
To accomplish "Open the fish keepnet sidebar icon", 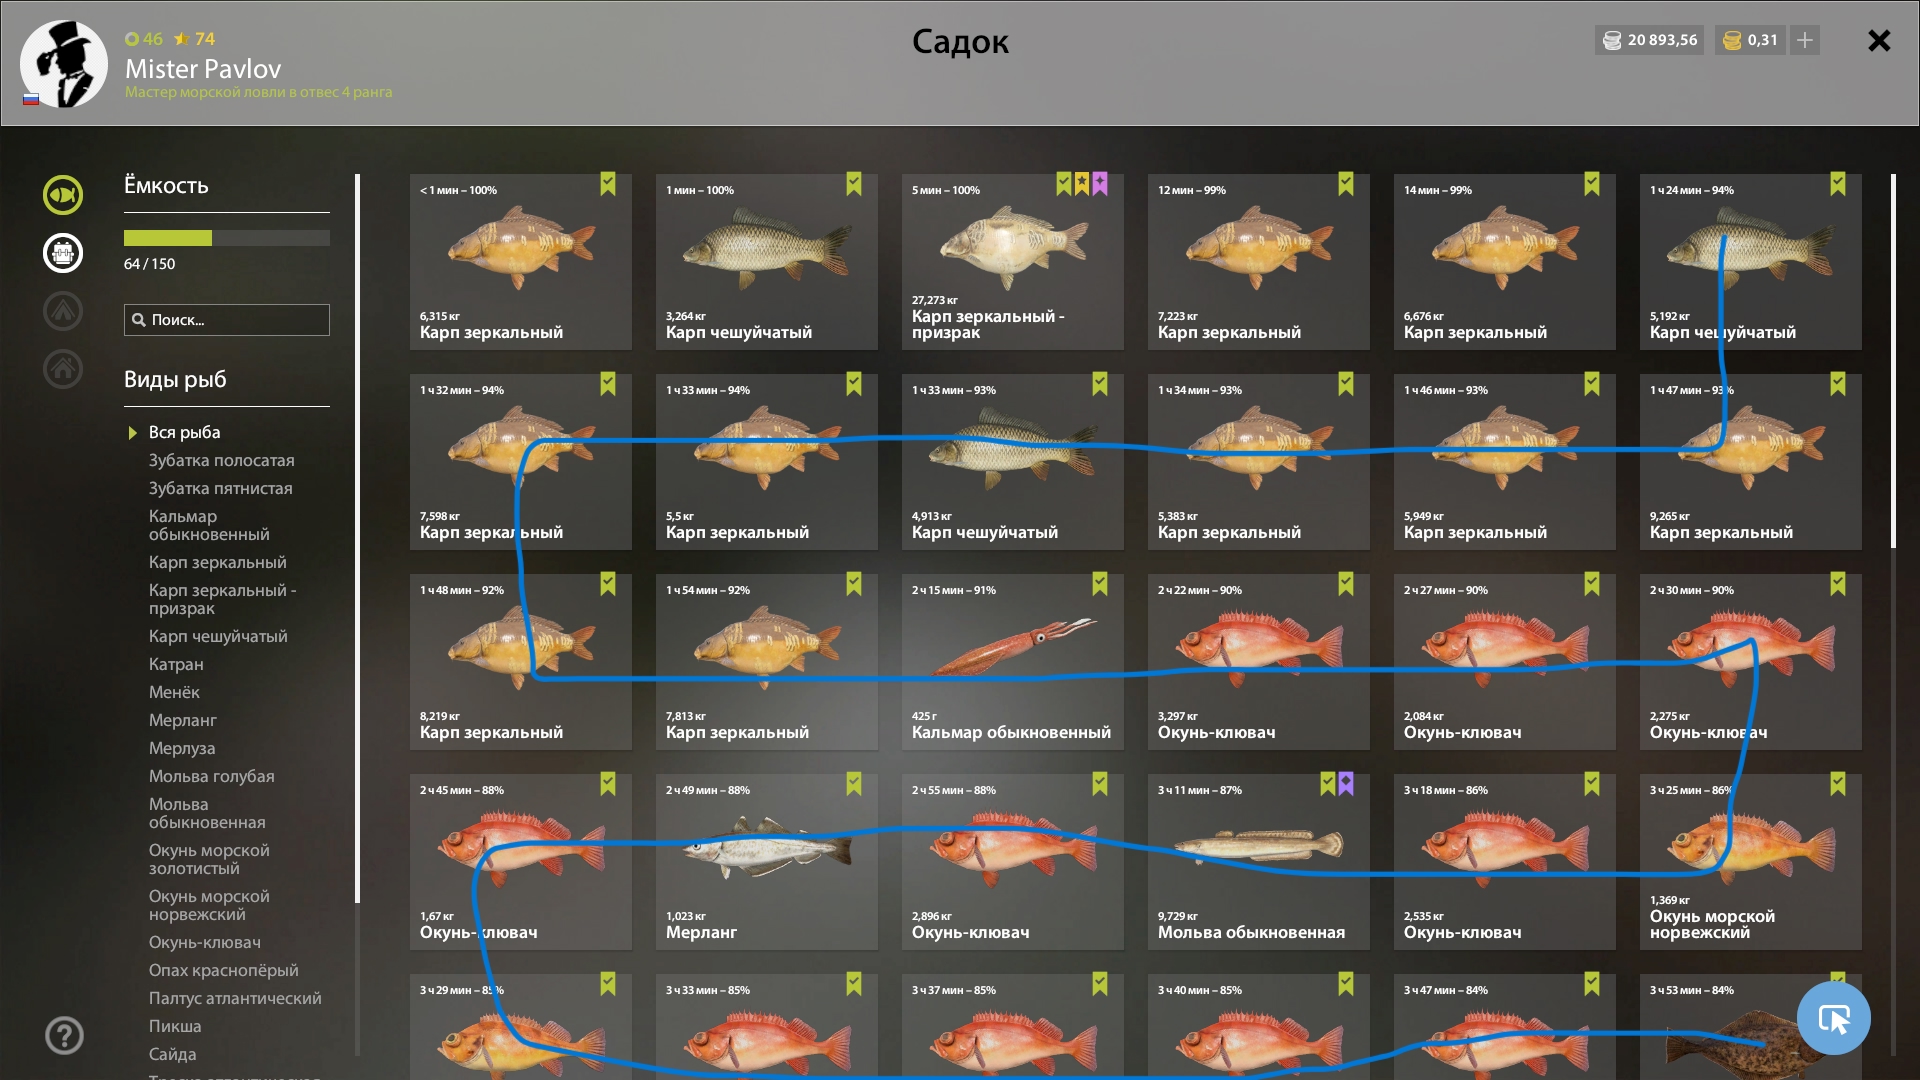I will [63, 195].
